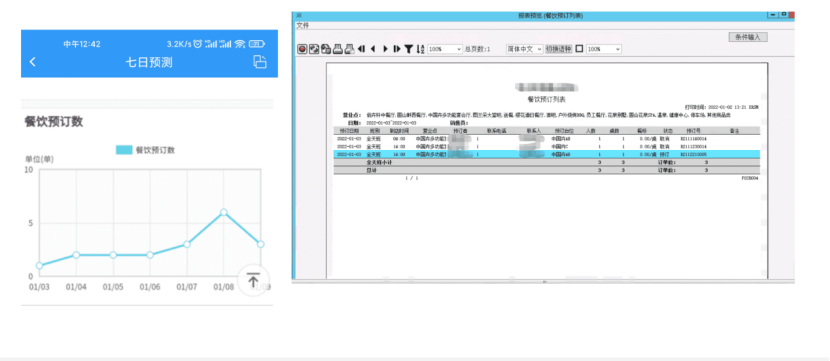Tap the copy/export icon in the 七日预测 header
This screenshot has width=830, height=361.
click(x=260, y=62)
